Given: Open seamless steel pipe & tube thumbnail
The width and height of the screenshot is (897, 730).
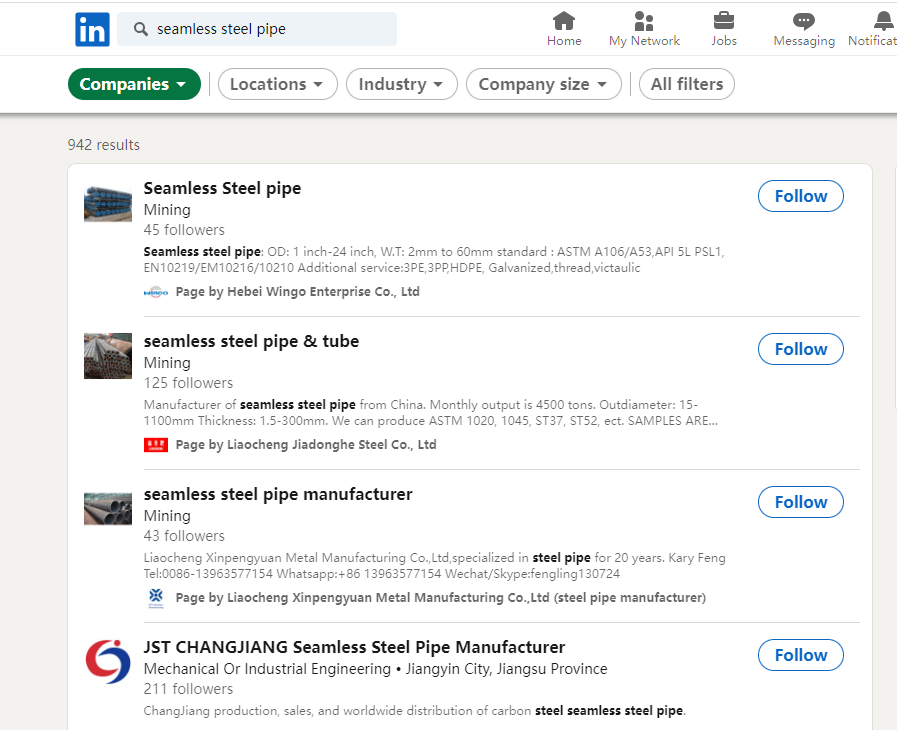Looking at the screenshot, I should click(108, 356).
